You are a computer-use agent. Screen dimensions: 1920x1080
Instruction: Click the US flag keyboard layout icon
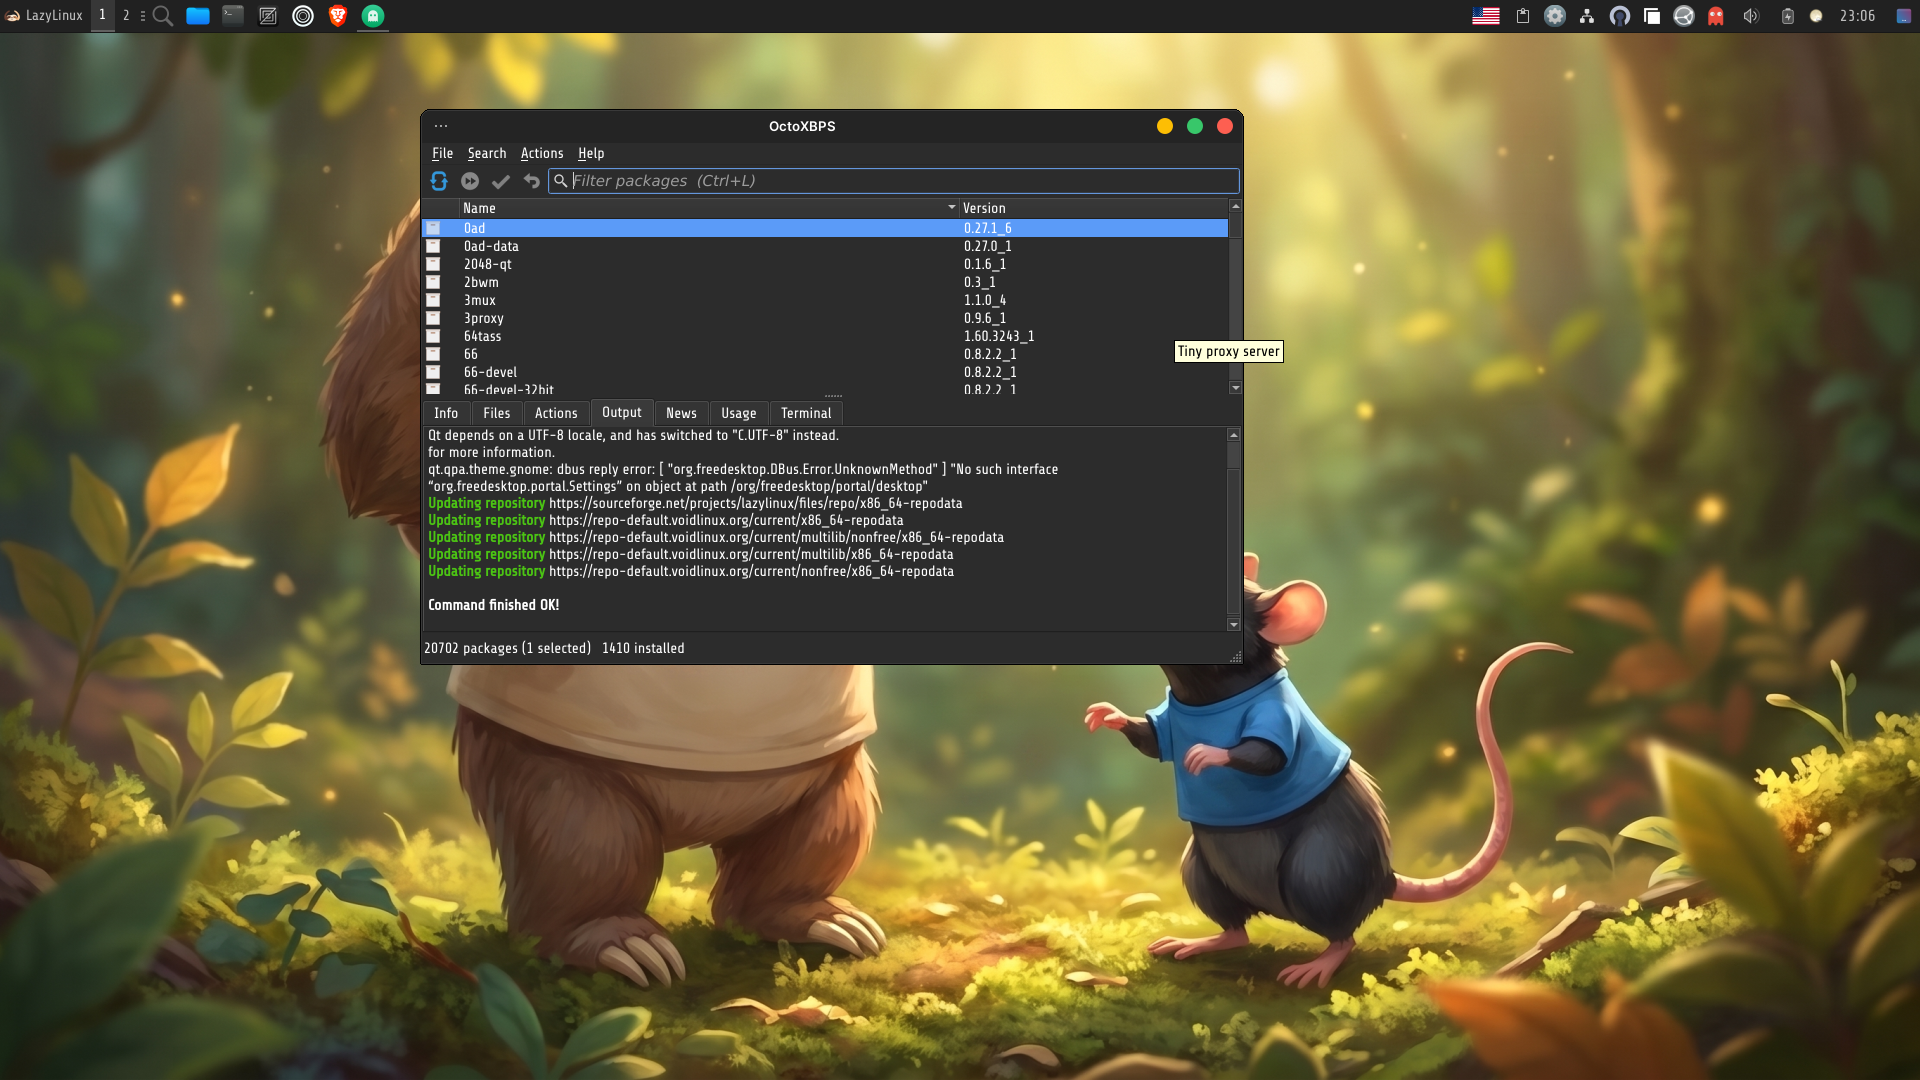point(1486,16)
